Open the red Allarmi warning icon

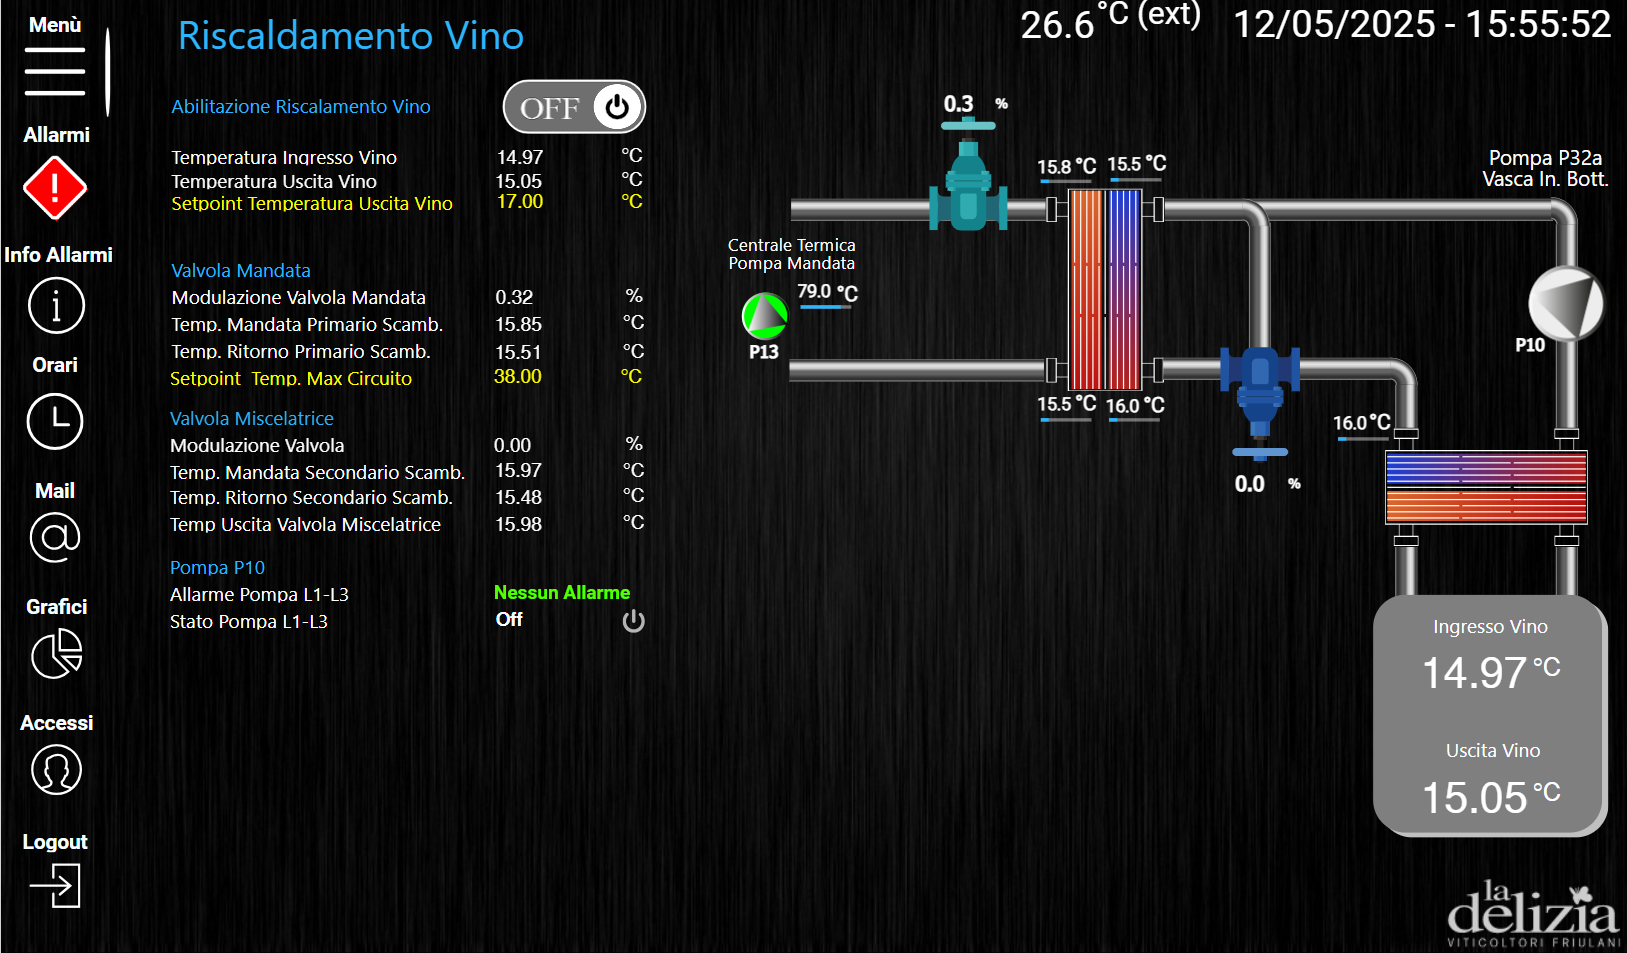(55, 188)
